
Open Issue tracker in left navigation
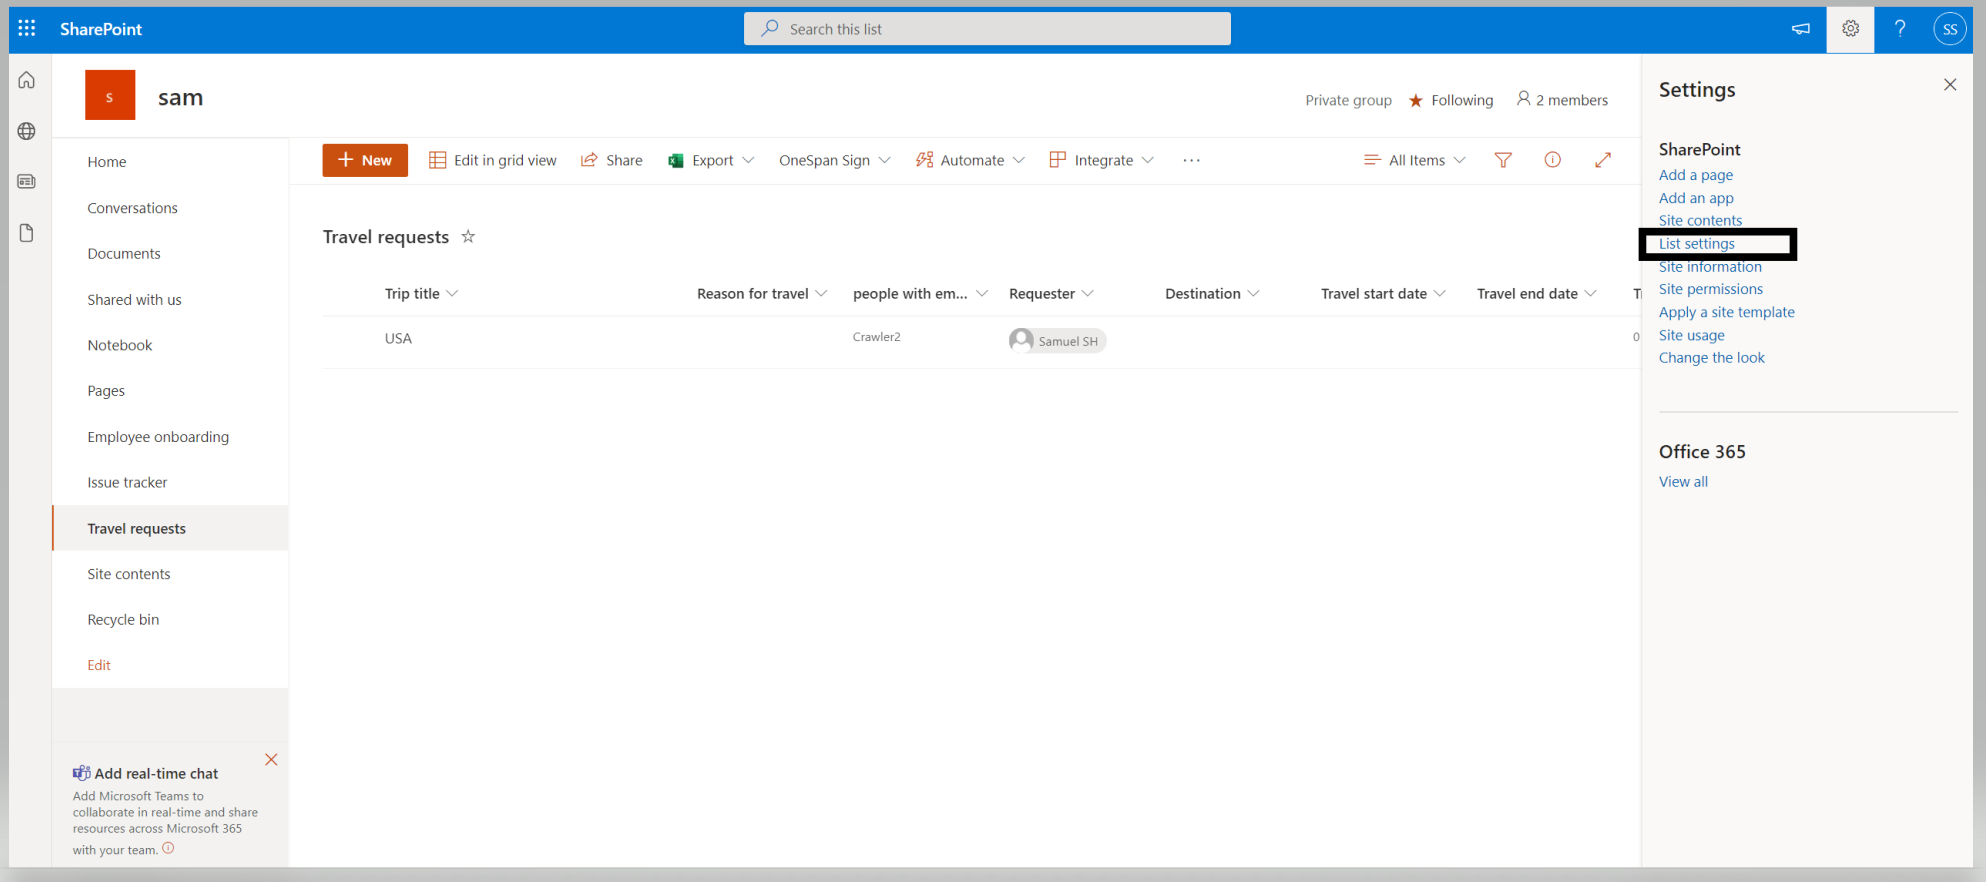pos(127,483)
